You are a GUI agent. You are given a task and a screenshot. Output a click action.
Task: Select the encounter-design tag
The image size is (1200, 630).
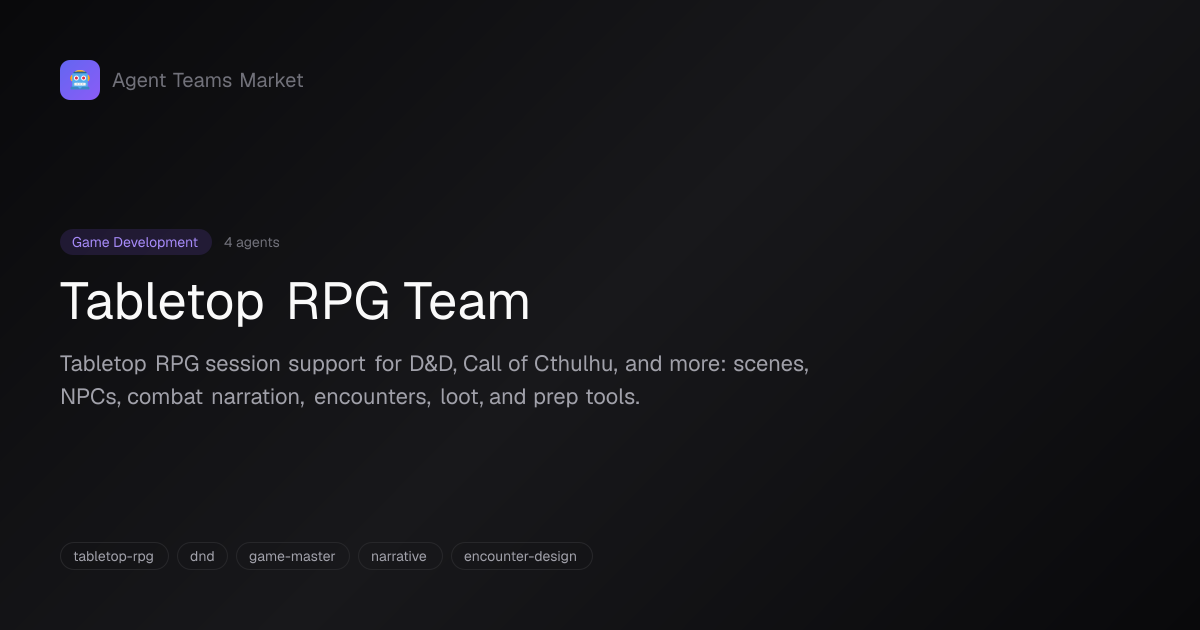521,556
